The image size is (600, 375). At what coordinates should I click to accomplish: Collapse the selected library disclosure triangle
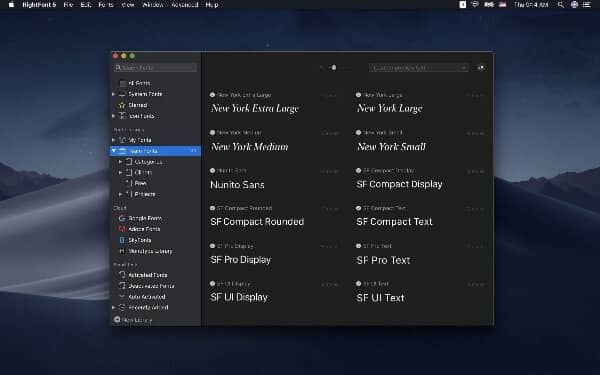114,151
